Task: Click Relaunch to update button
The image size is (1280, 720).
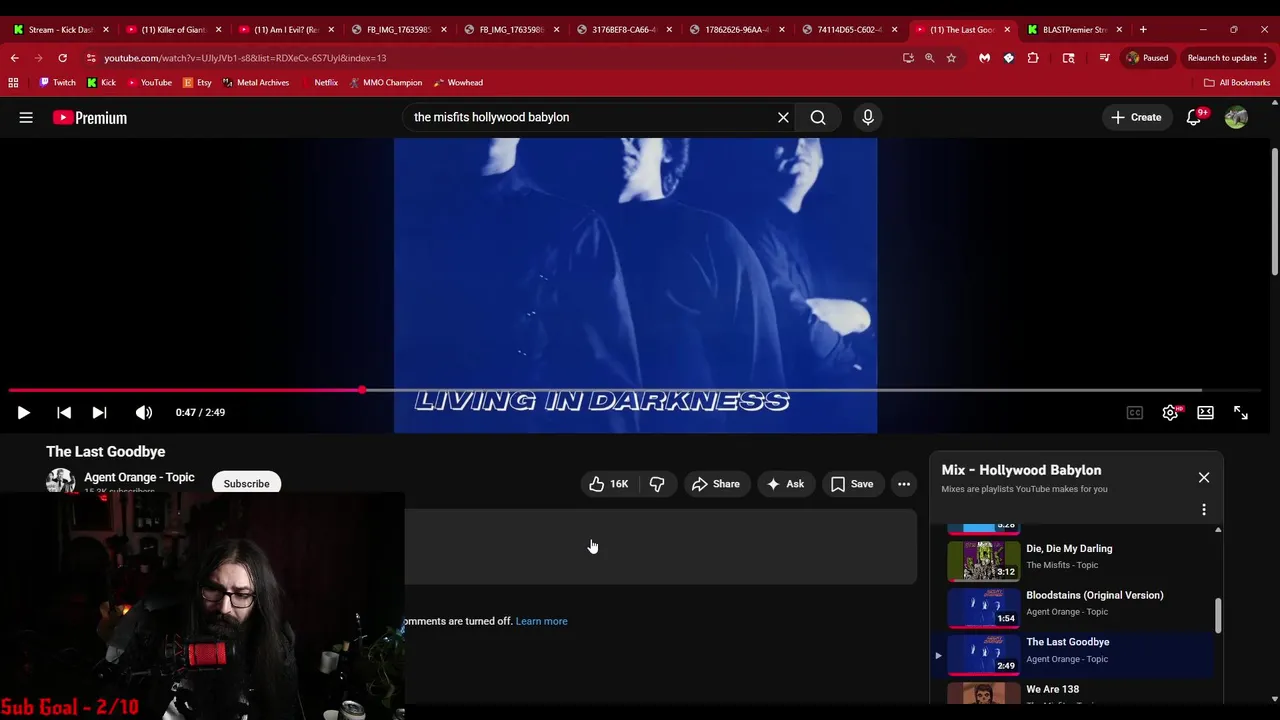Action: coord(1222,58)
